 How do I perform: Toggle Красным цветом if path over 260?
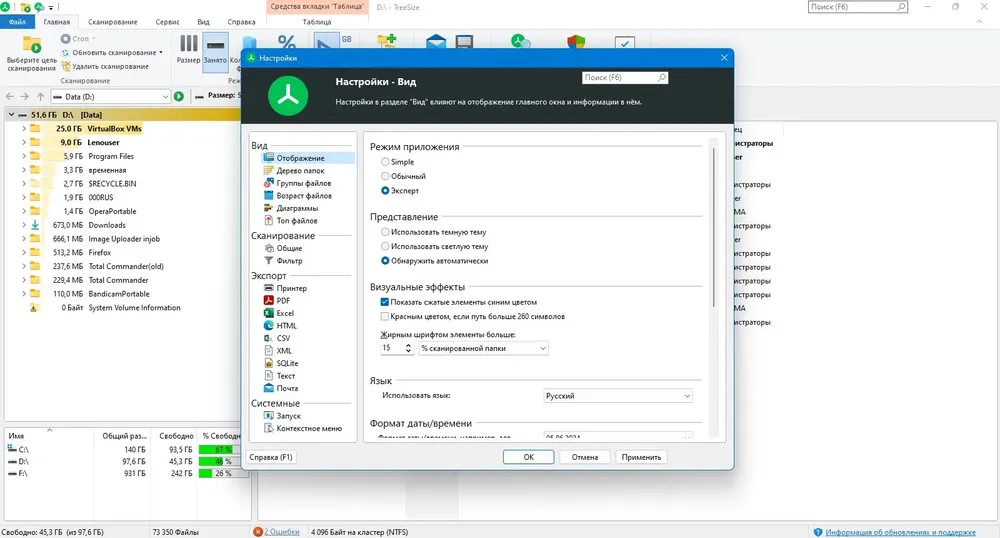point(385,316)
